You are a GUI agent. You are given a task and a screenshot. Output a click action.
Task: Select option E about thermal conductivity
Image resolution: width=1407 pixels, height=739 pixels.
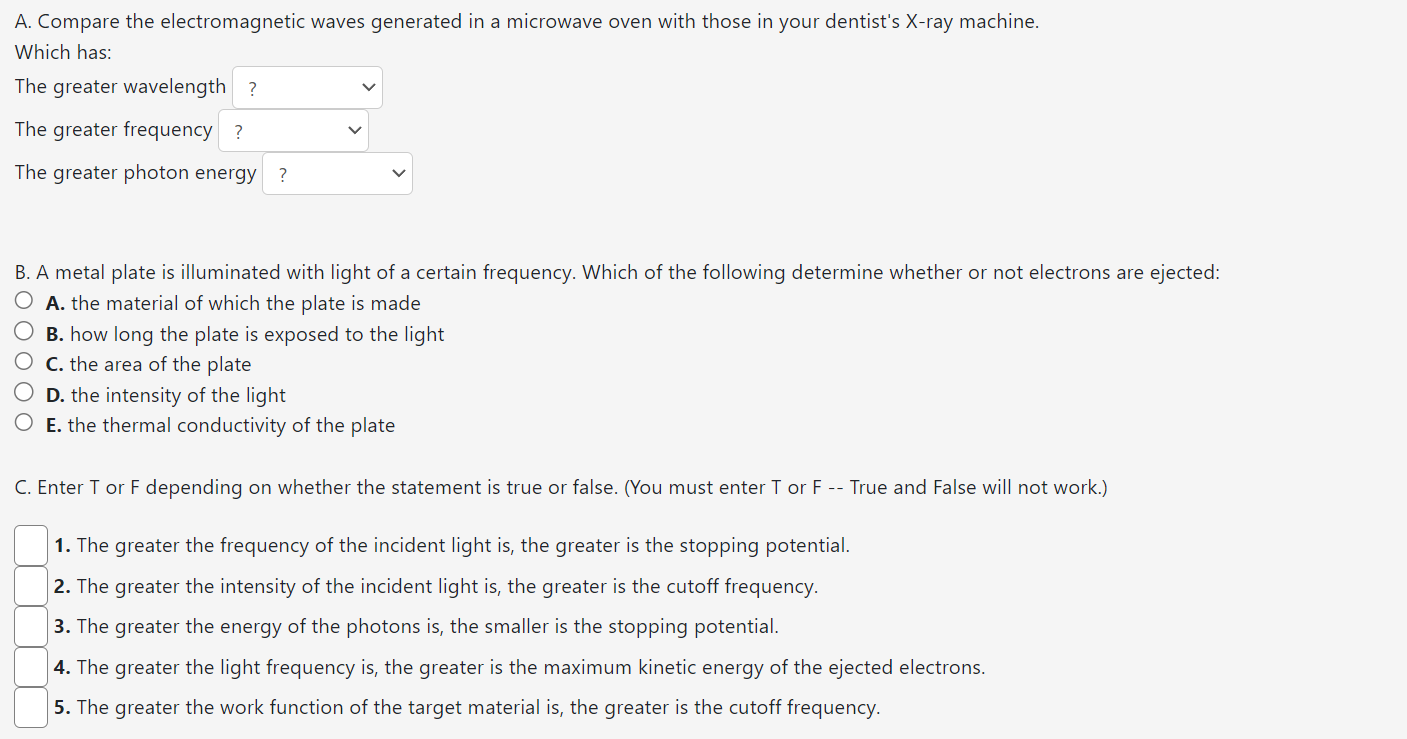pyautogui.click(x=24, y=421)
